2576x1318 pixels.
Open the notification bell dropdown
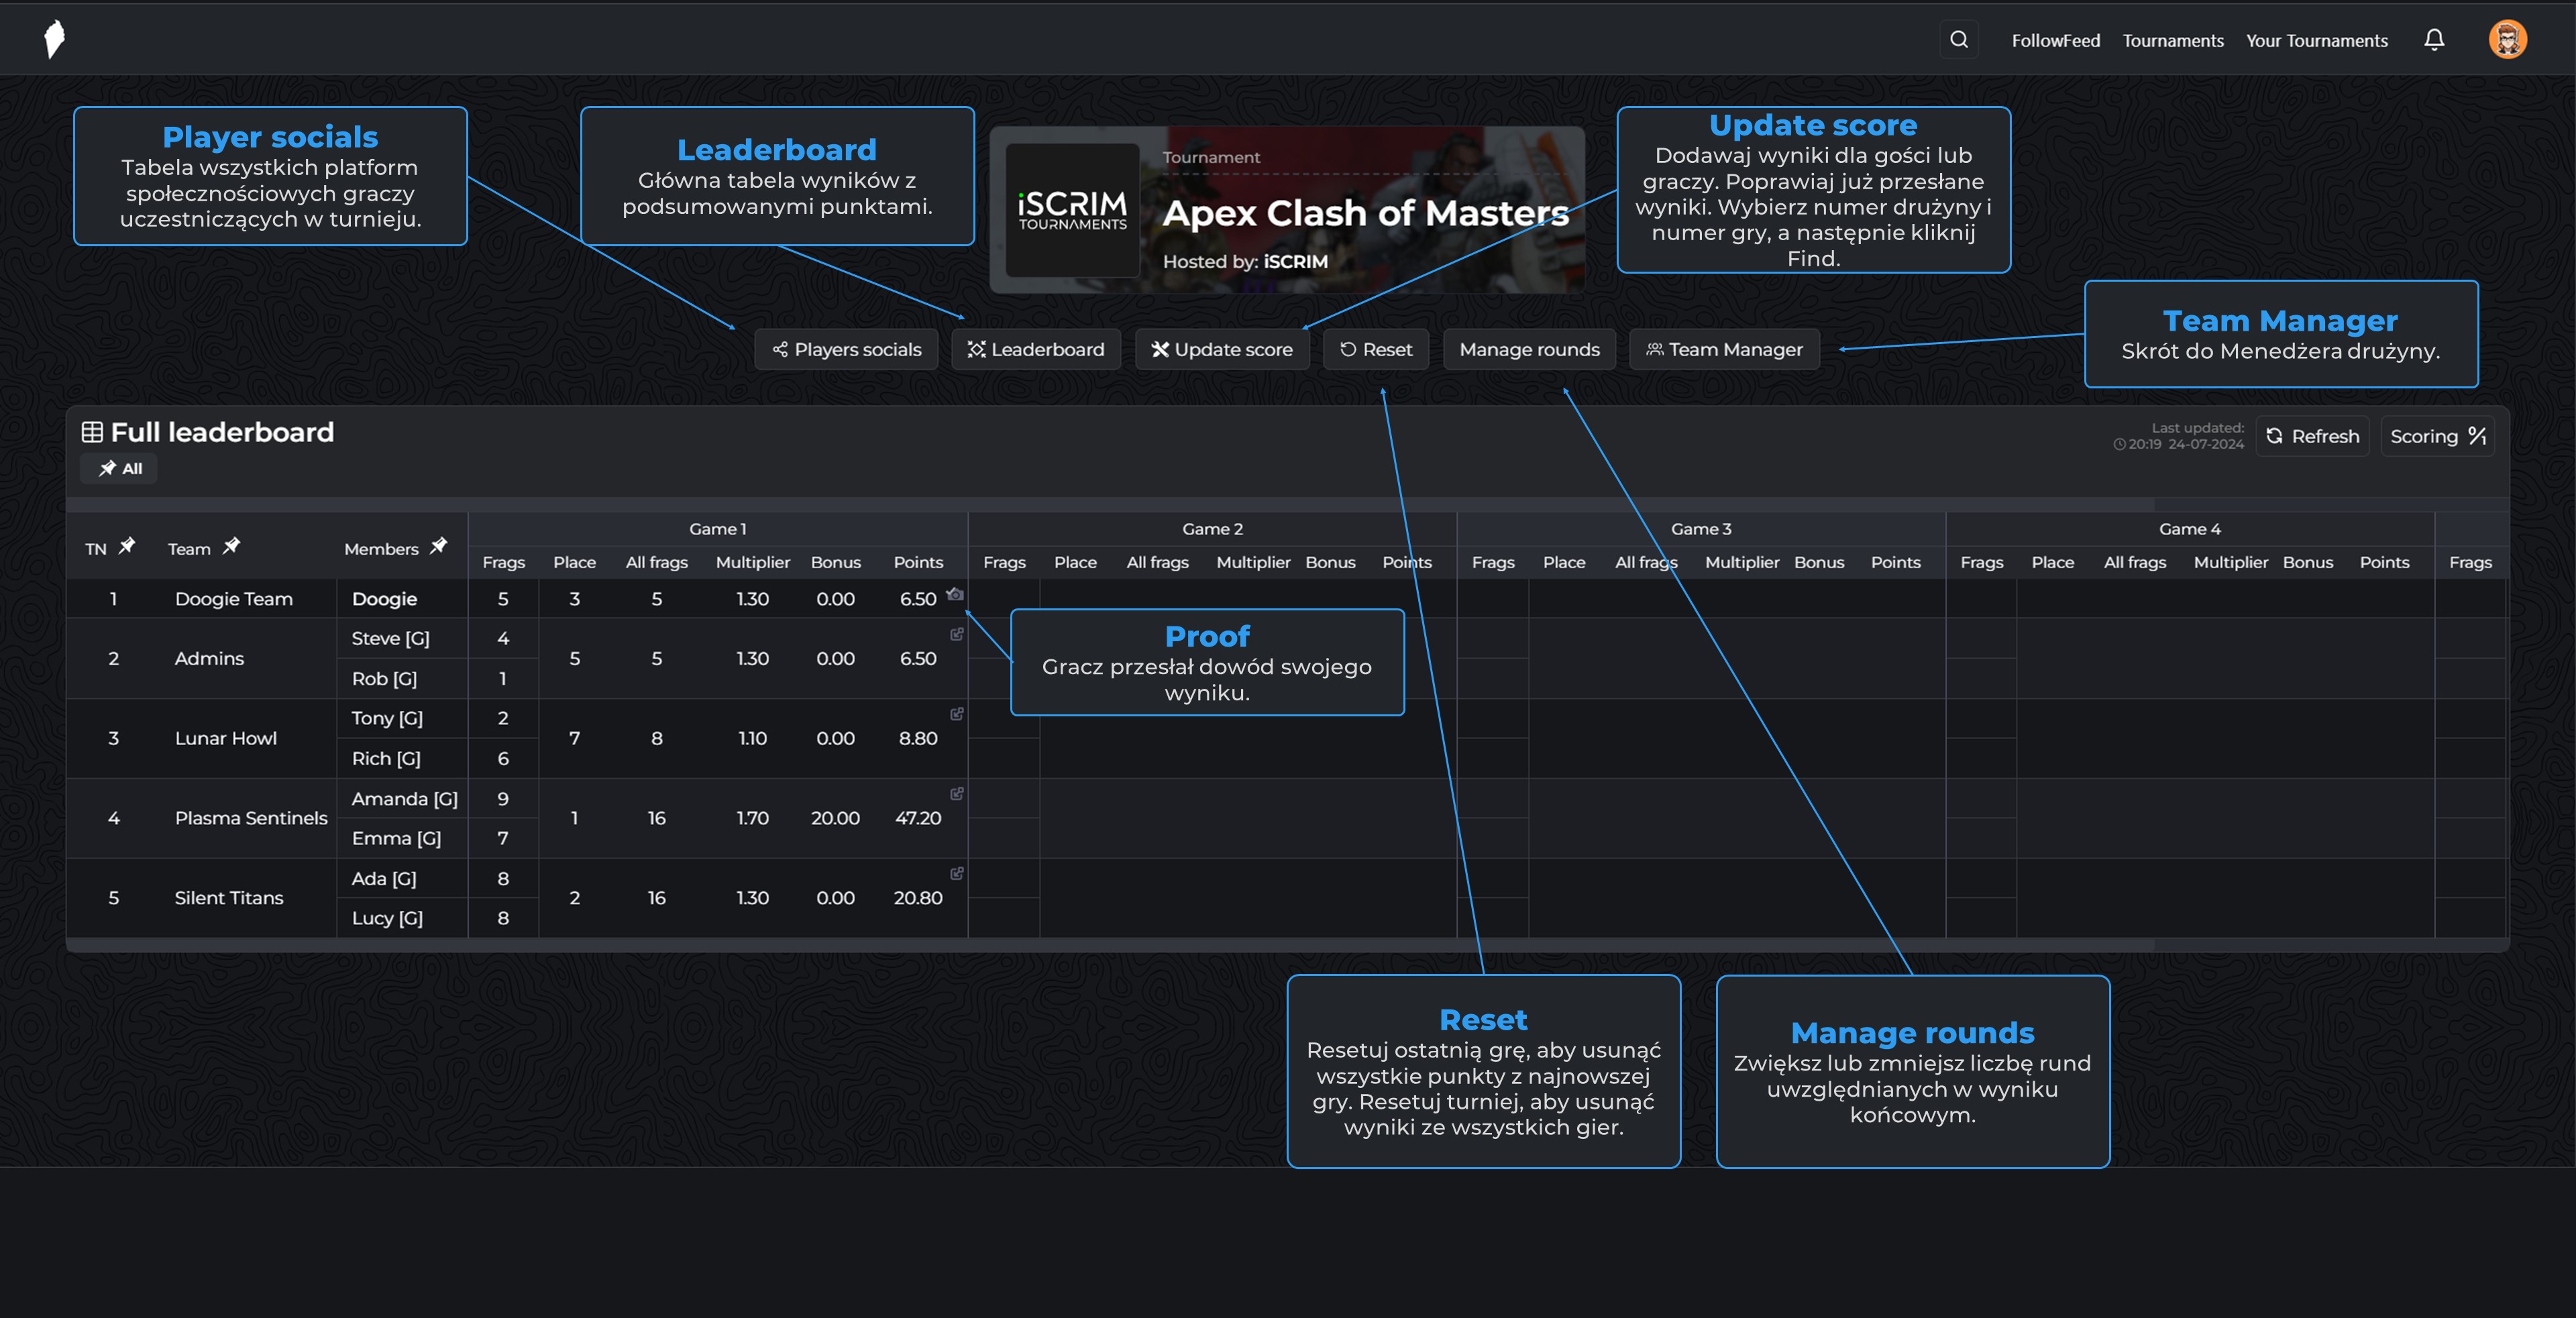coord(2434,39)
